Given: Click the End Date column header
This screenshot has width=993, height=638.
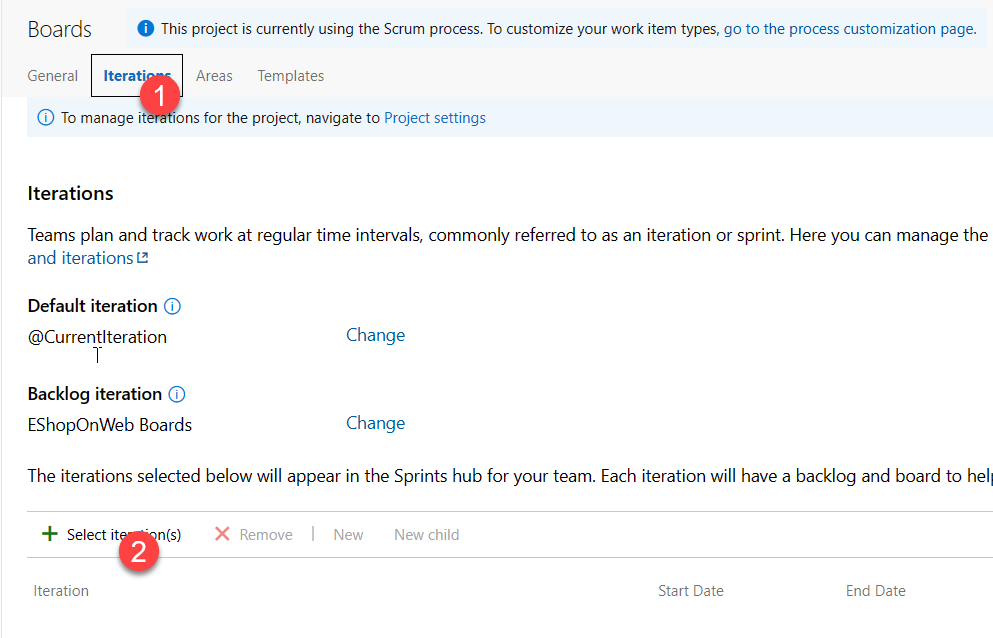Looking at the screenshot, I should (x=876, y=591).
